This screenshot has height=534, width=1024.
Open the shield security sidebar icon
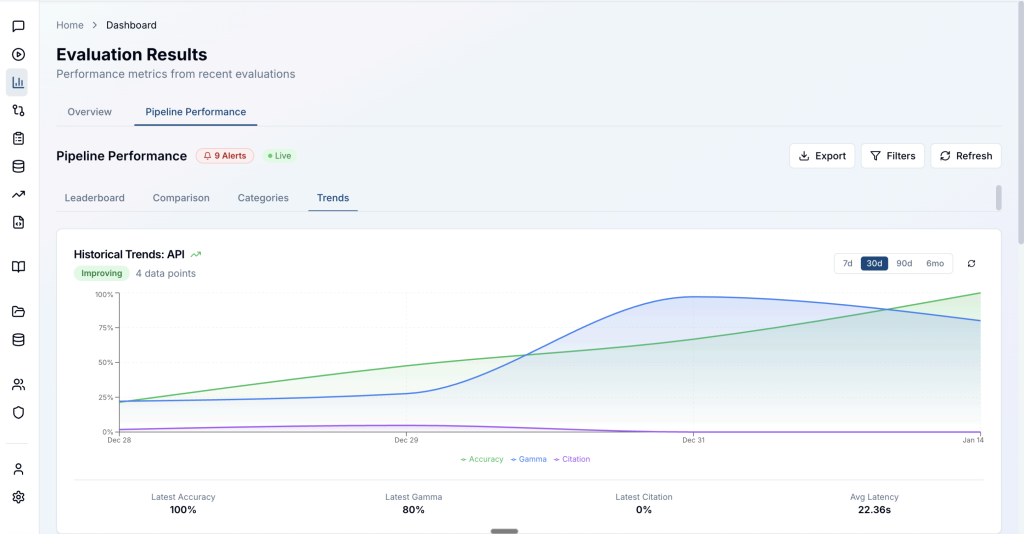[18, 413]
